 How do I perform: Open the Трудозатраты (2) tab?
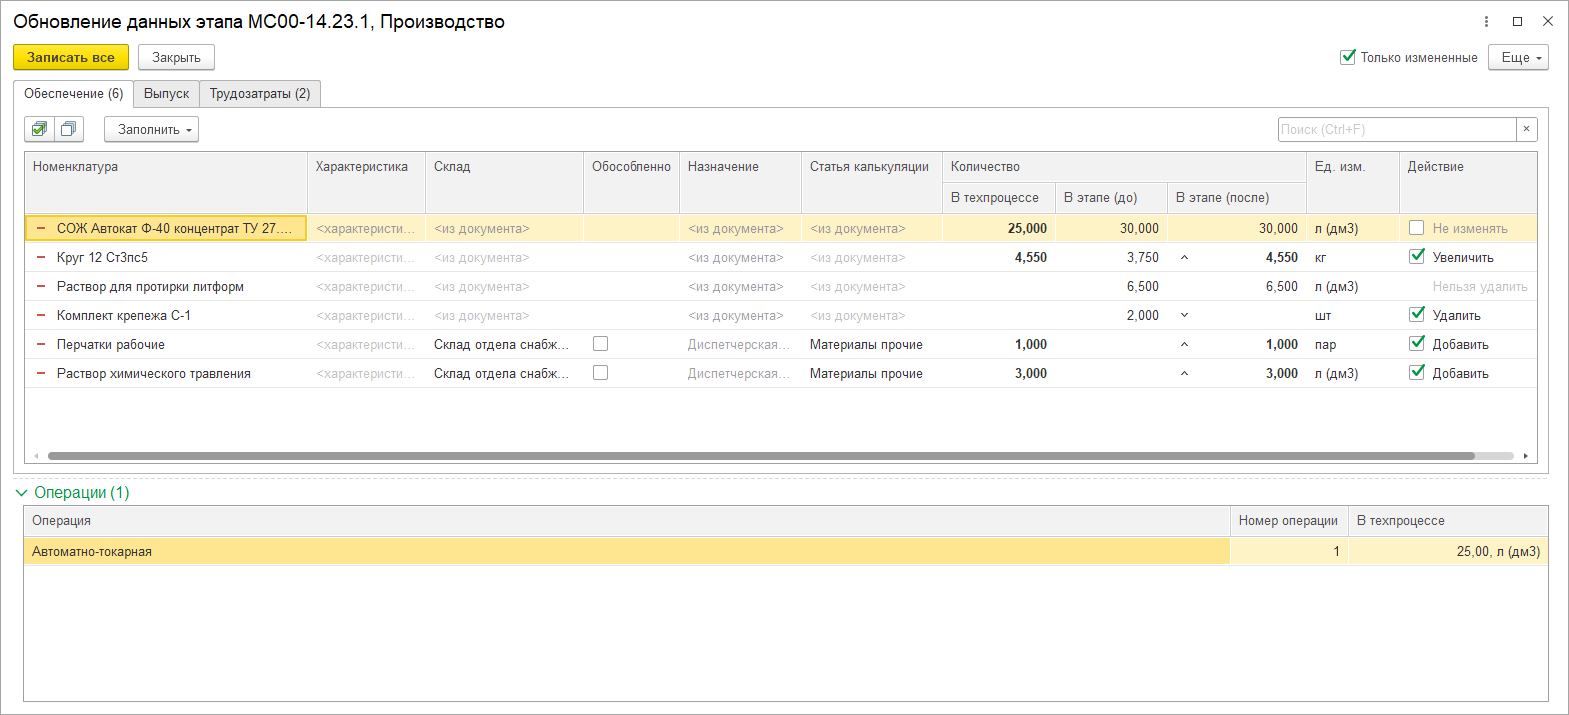pyautogui.click(x=260, y=93)
